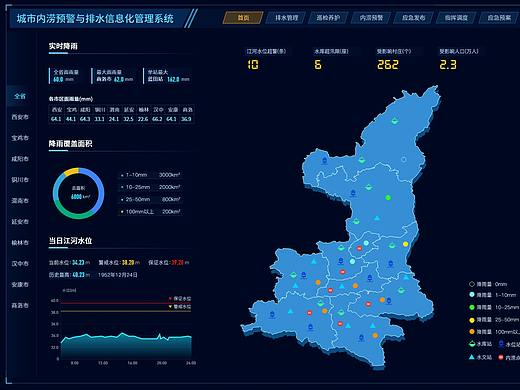This screenshot has height=390, width=520.
Task: Select 商洛市 in the sidebar
Action: coord(20,305)
